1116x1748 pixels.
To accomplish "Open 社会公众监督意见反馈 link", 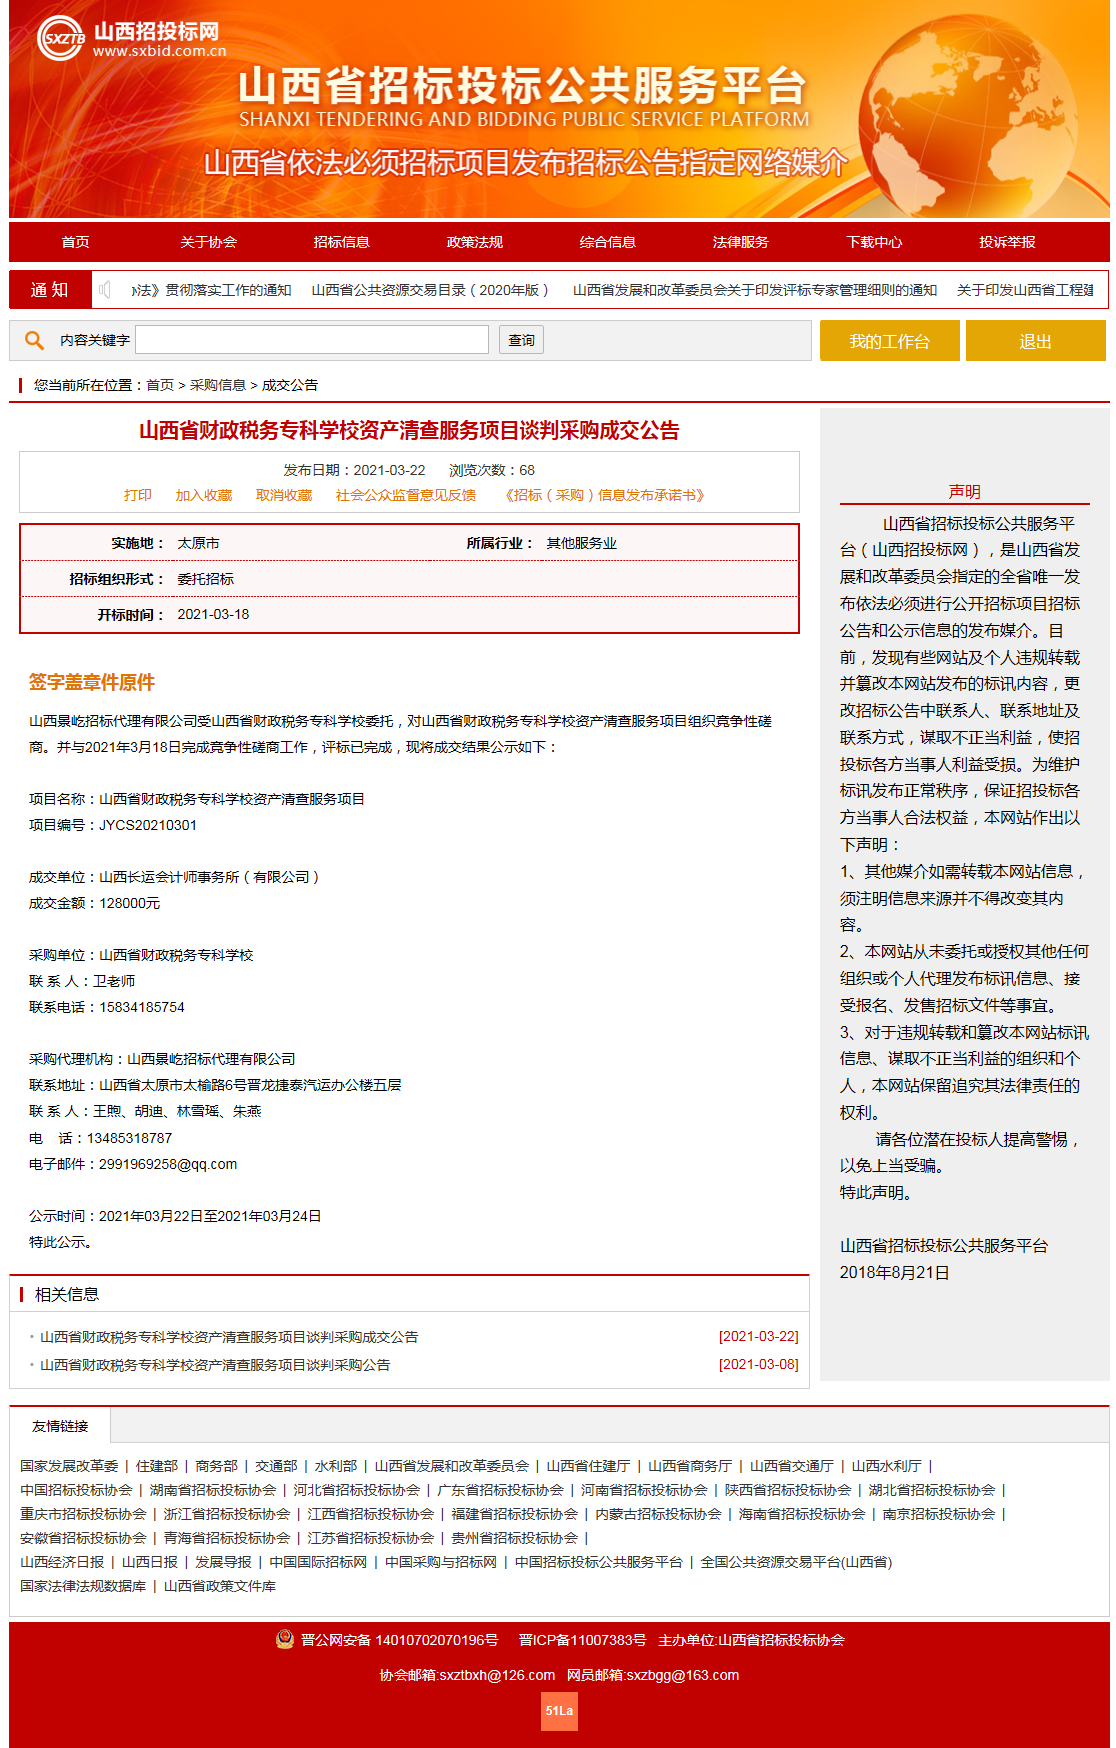I will [405, 495].
